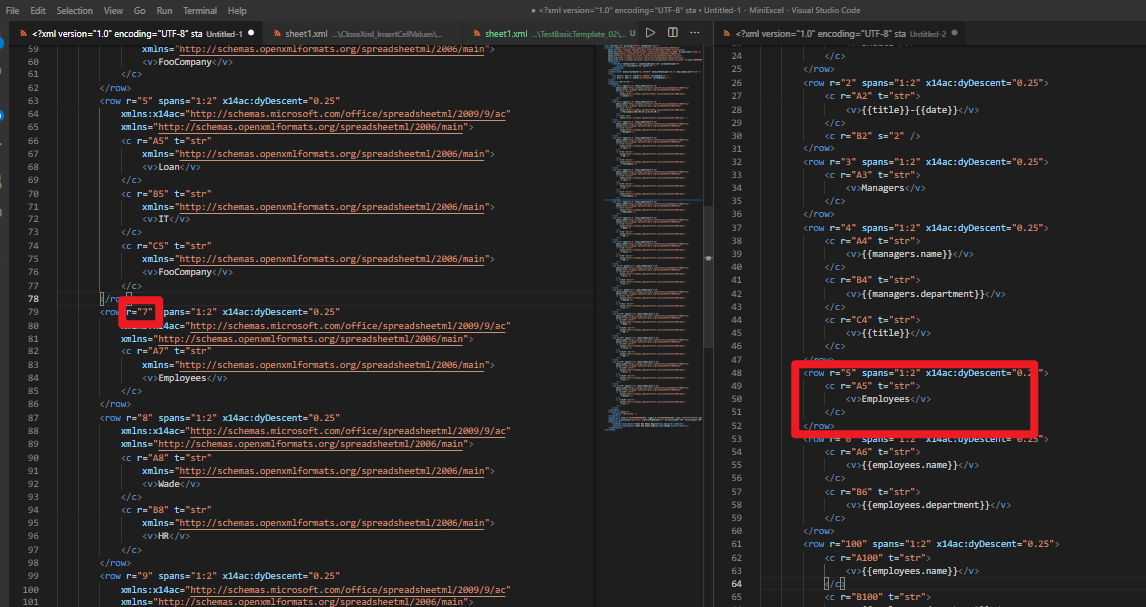Click {{employees.name}} on right line 55

909,465
